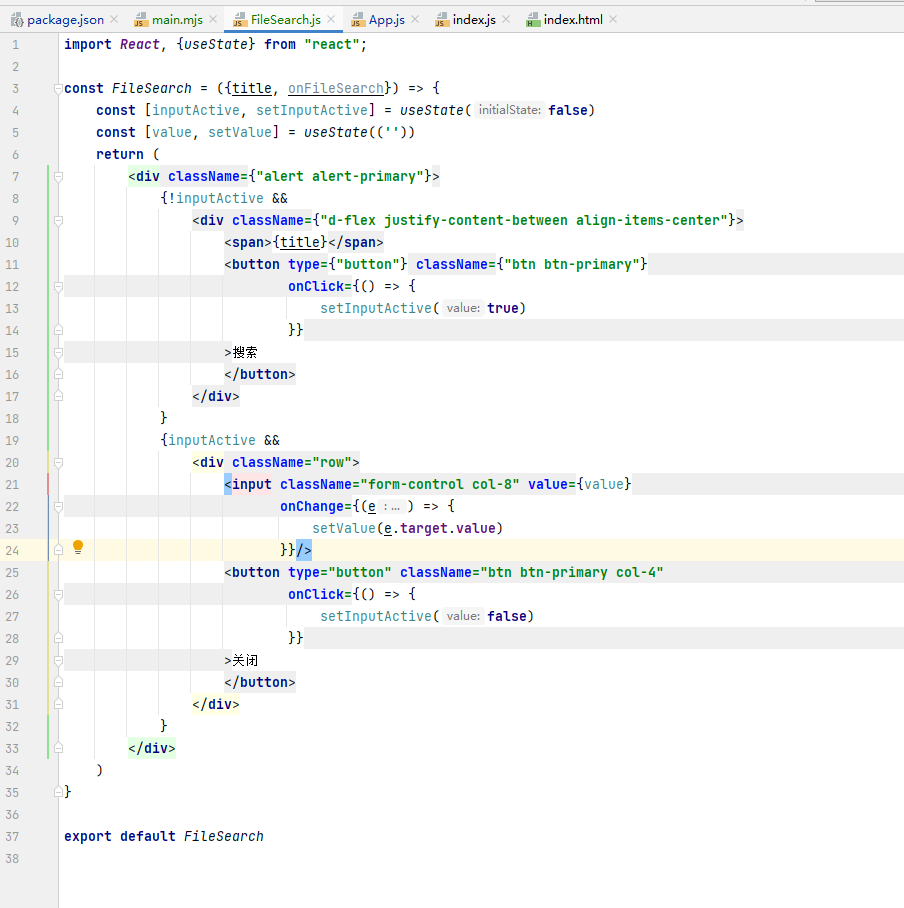Toggle fold marker at closing div on line 17
The image size is (904, 908).
(58, 396)
